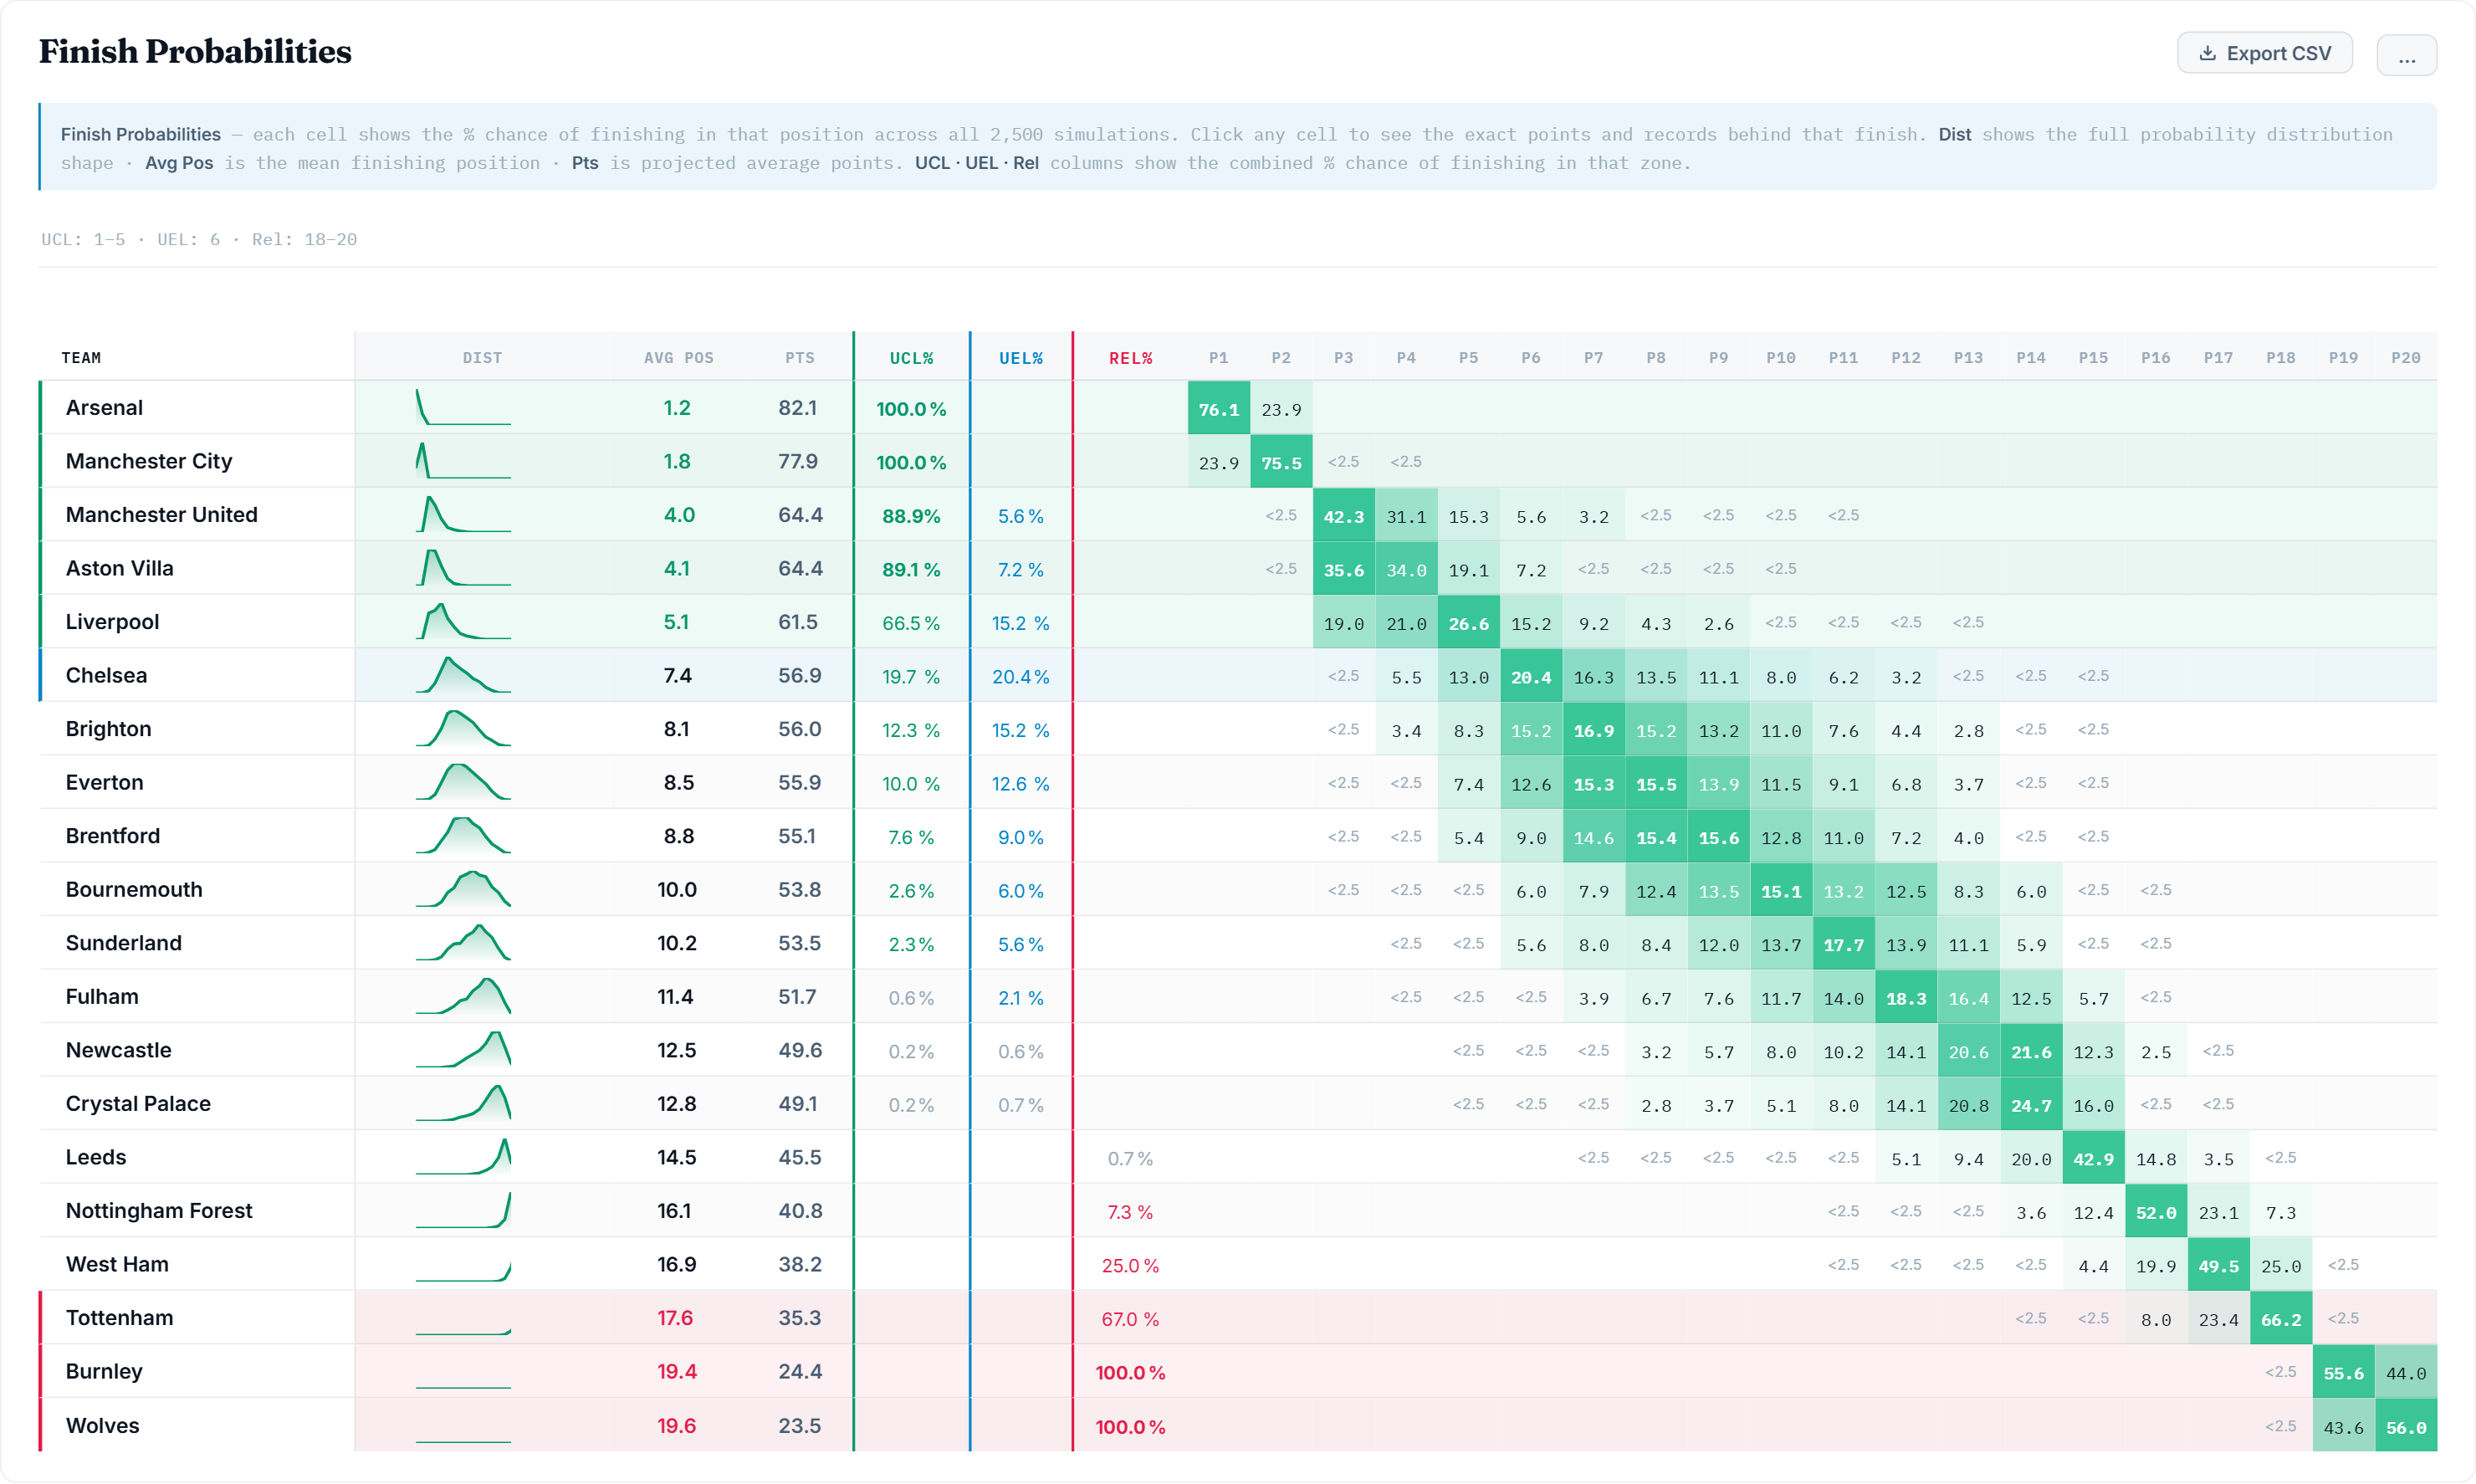Click Arsenal's 76.1 P1 cell
The image size is (2476, 1484).
[1218, 409]
